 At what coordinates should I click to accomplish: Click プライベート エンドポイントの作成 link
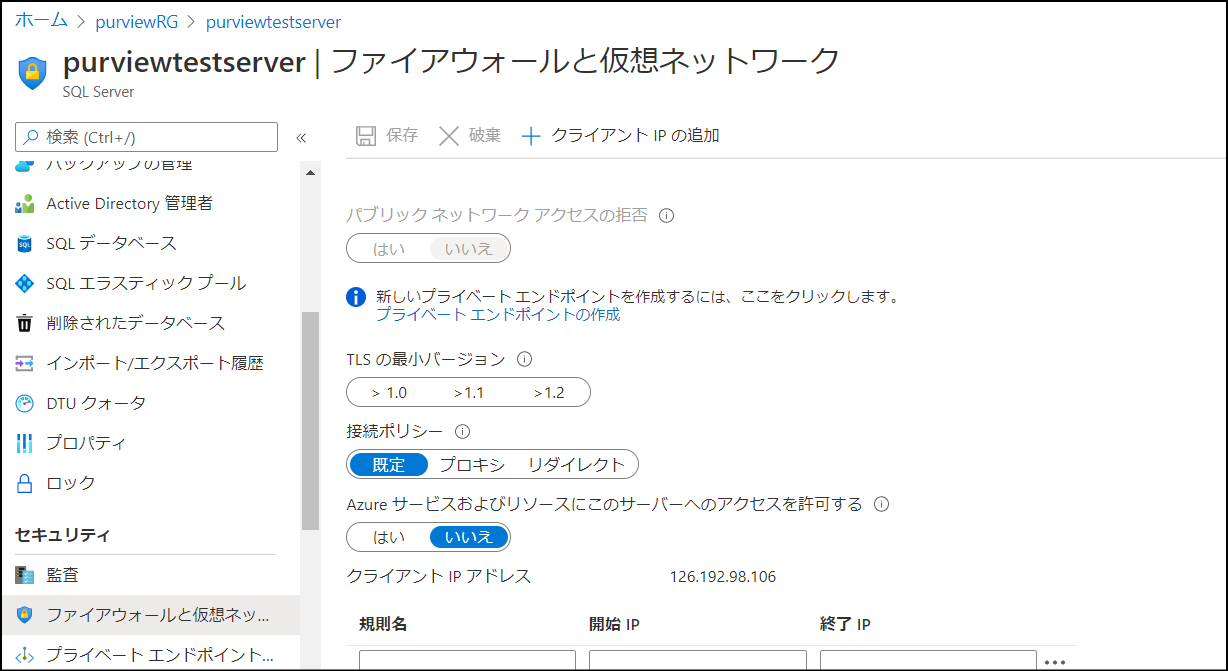pyautogui.click(x=498, y=314)
